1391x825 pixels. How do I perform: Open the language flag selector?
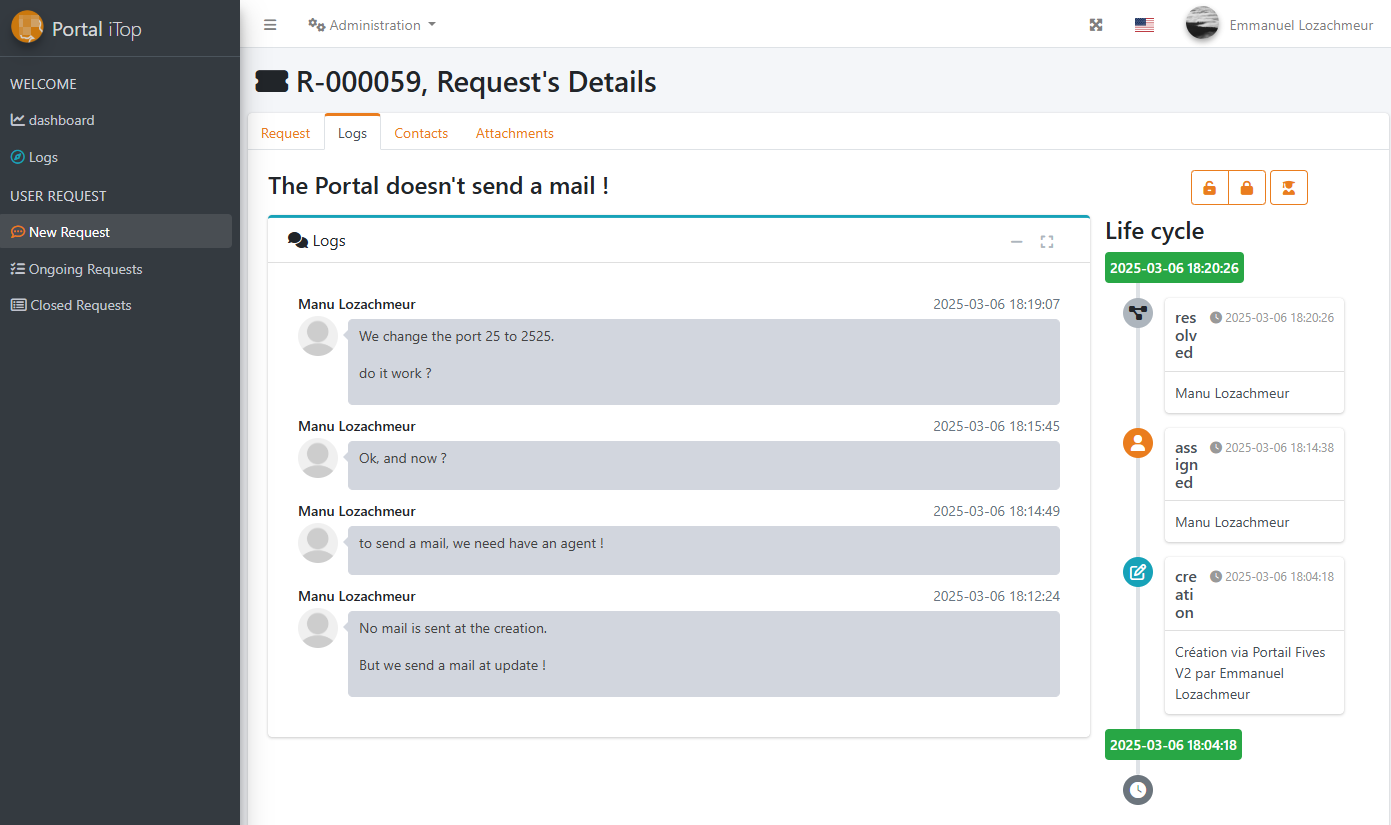[x=1144, y=25]
